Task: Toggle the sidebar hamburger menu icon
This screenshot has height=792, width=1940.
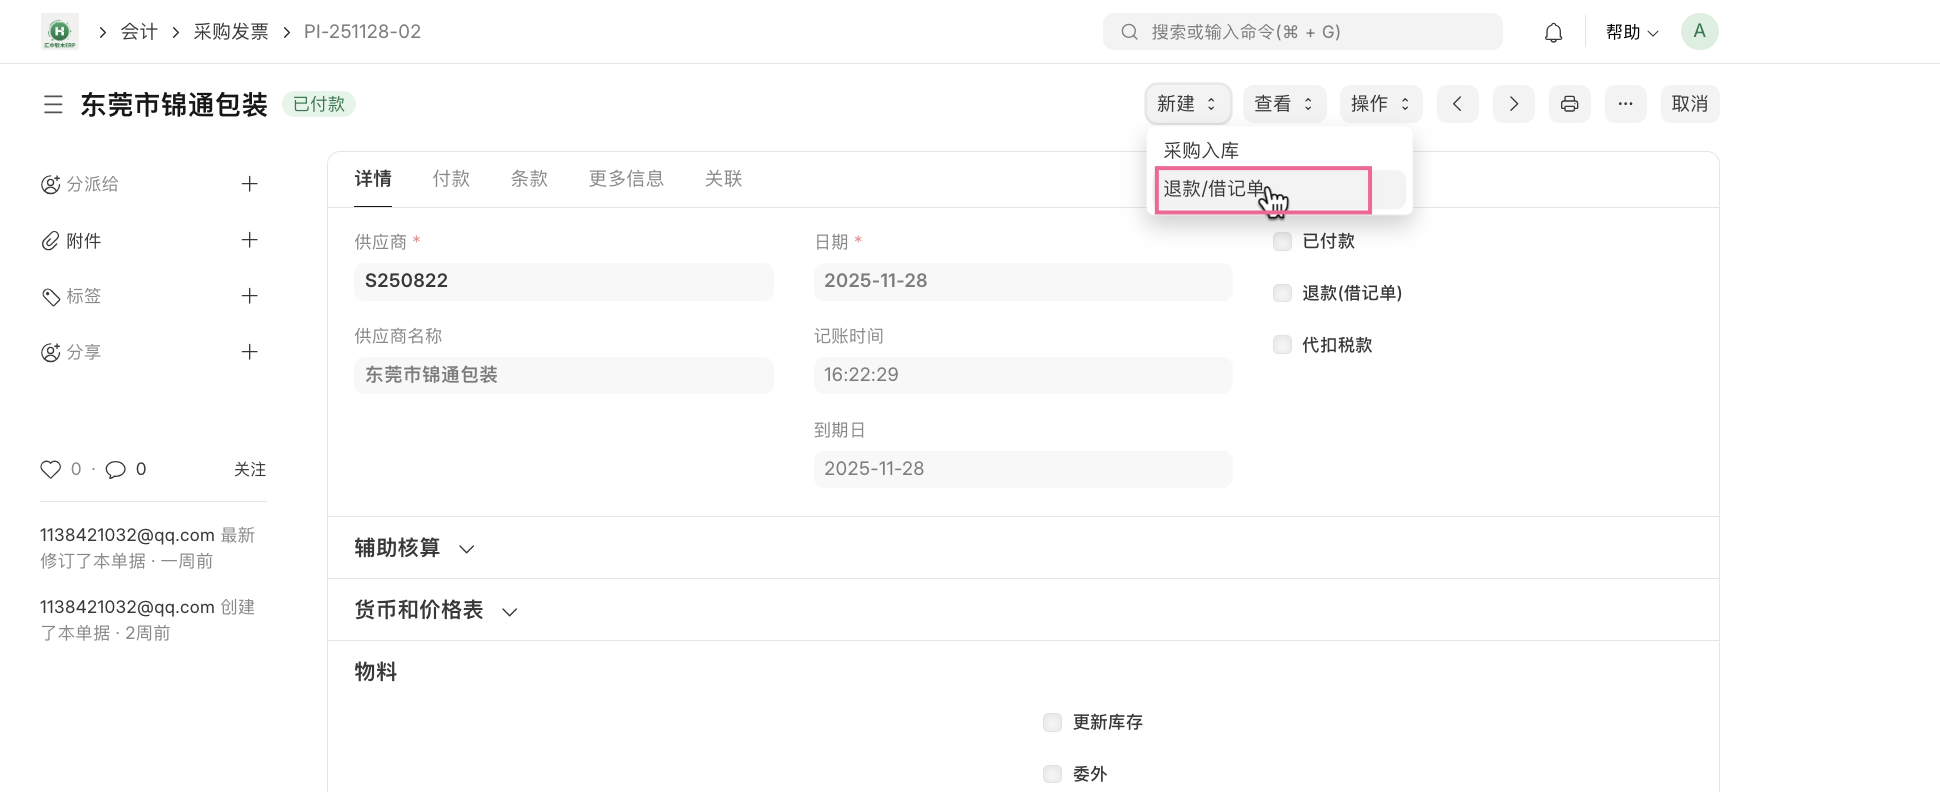Action: click(x=53, y=105)
